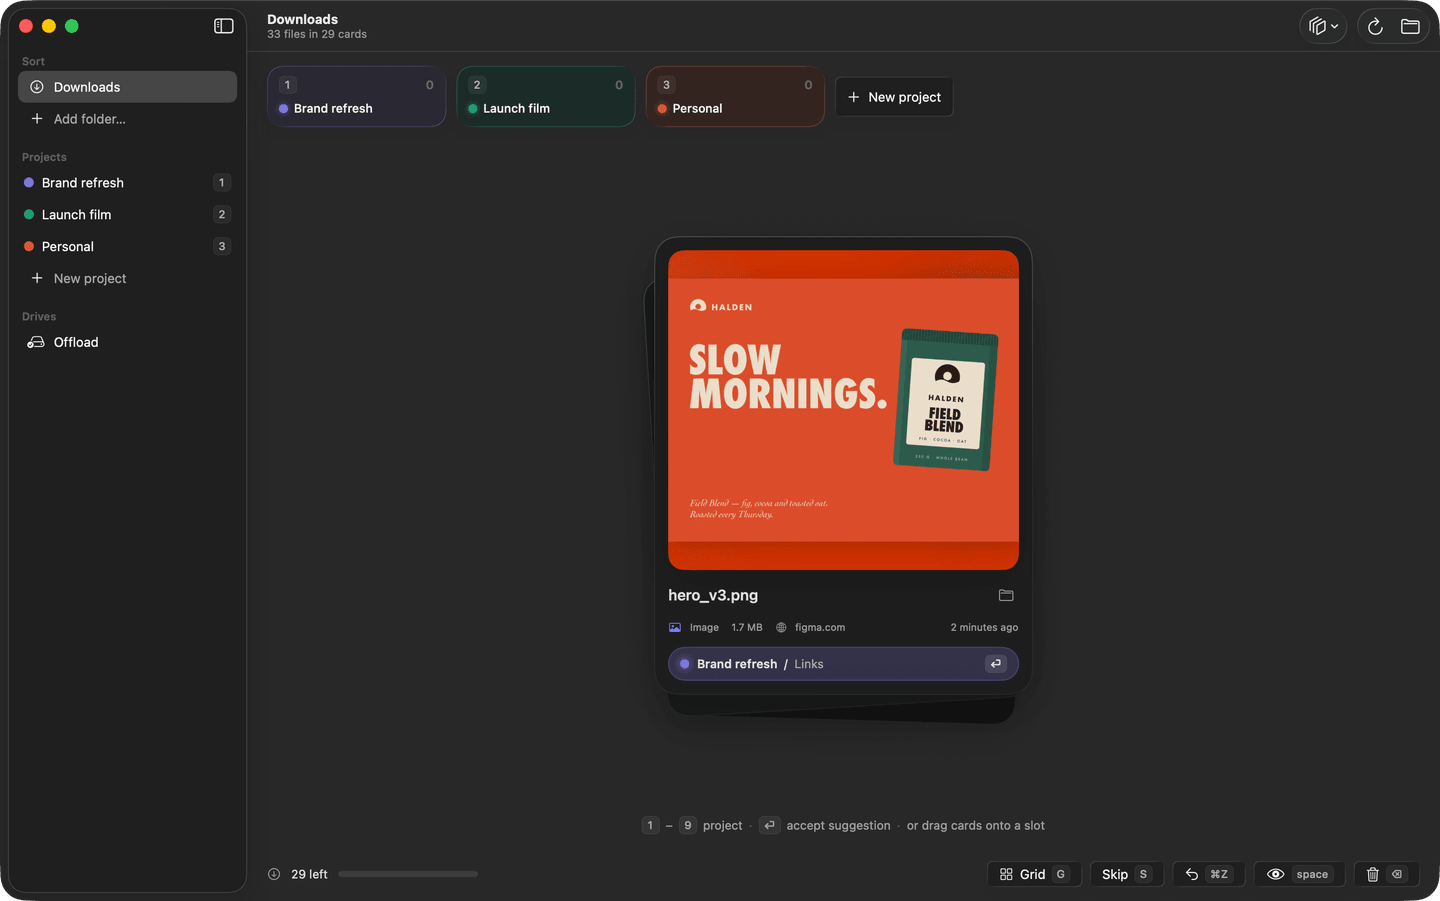The image size is (1440, 901).
Task: Click New project button beside slots
Action: (x=894, y=97)
